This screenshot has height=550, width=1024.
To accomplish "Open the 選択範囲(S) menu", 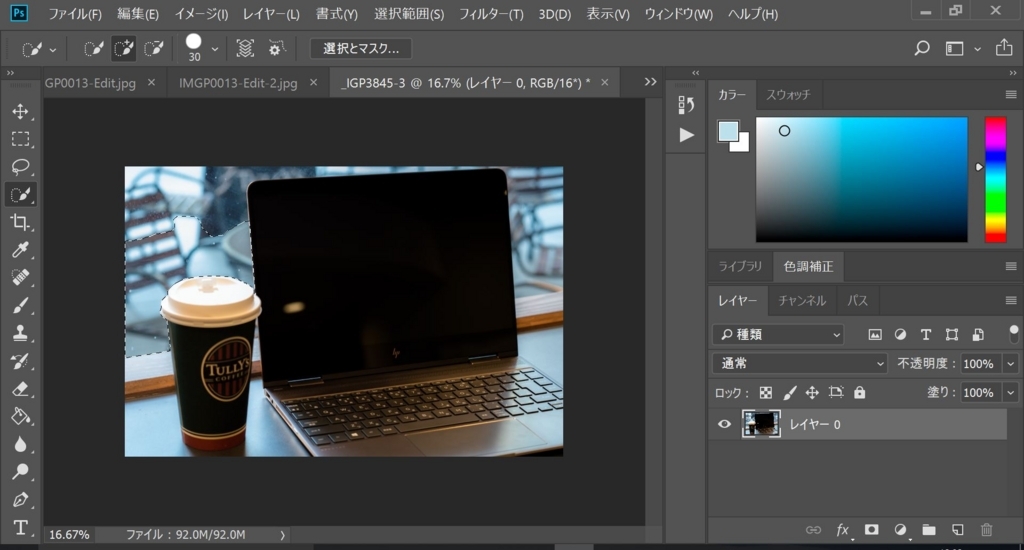I will click(x=409, y=14).
